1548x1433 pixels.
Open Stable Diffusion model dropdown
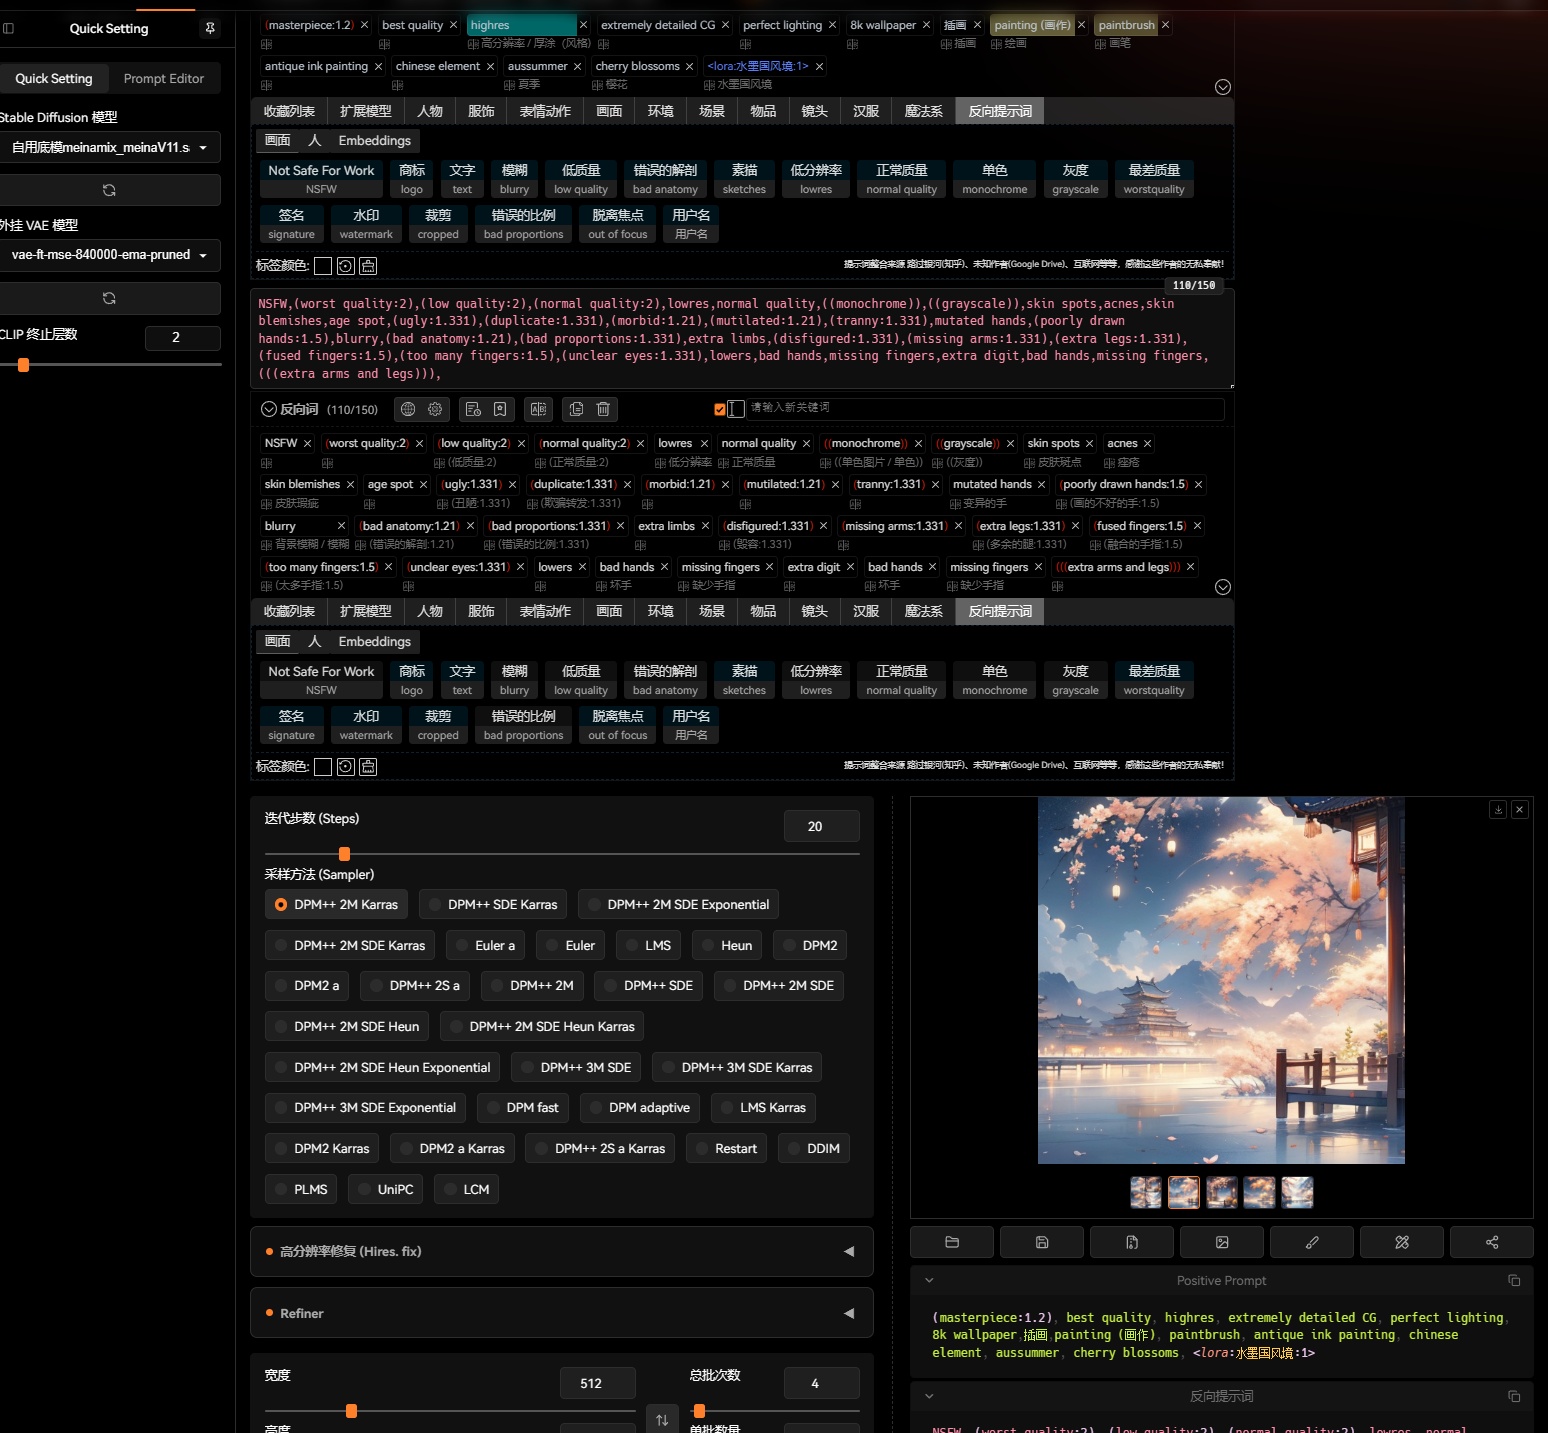click(109, 147)
